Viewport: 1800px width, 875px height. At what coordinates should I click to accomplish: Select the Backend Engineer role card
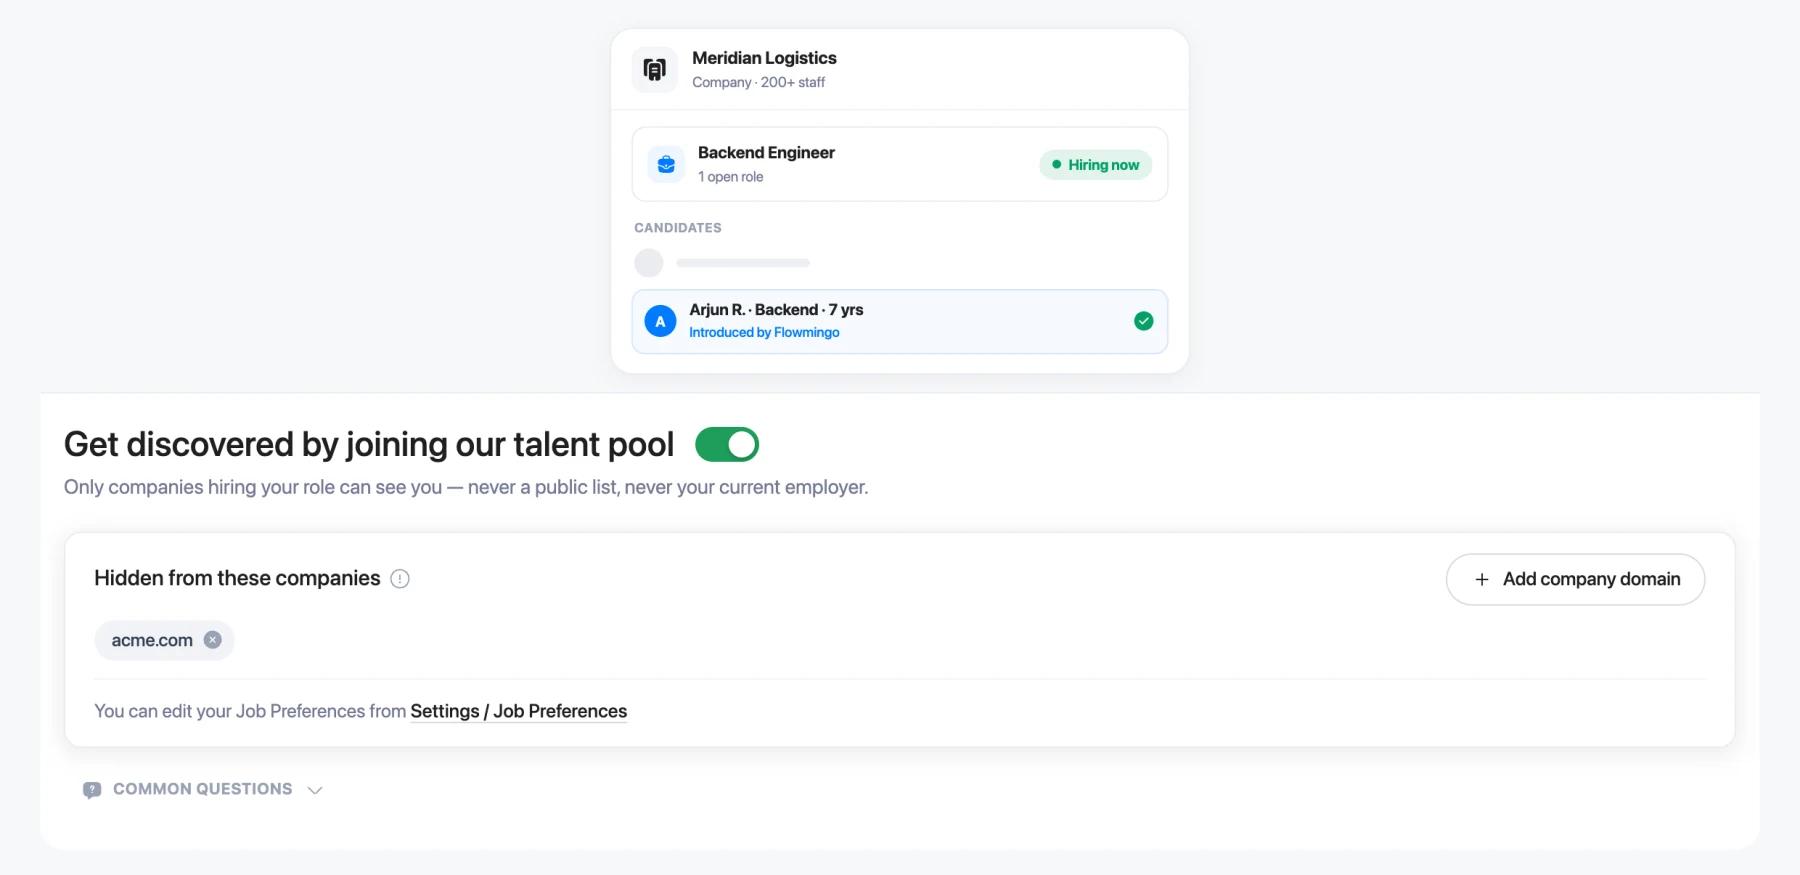point(900,164)
